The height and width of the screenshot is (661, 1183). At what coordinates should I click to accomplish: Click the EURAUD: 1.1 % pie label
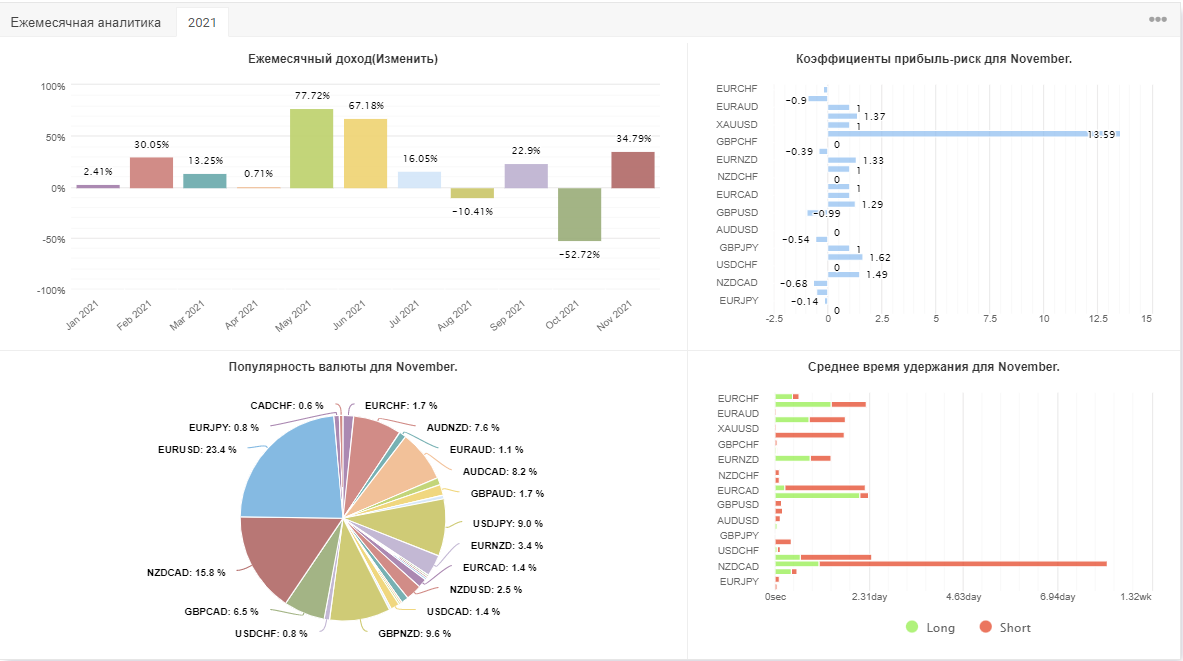(x=487, y=450)
